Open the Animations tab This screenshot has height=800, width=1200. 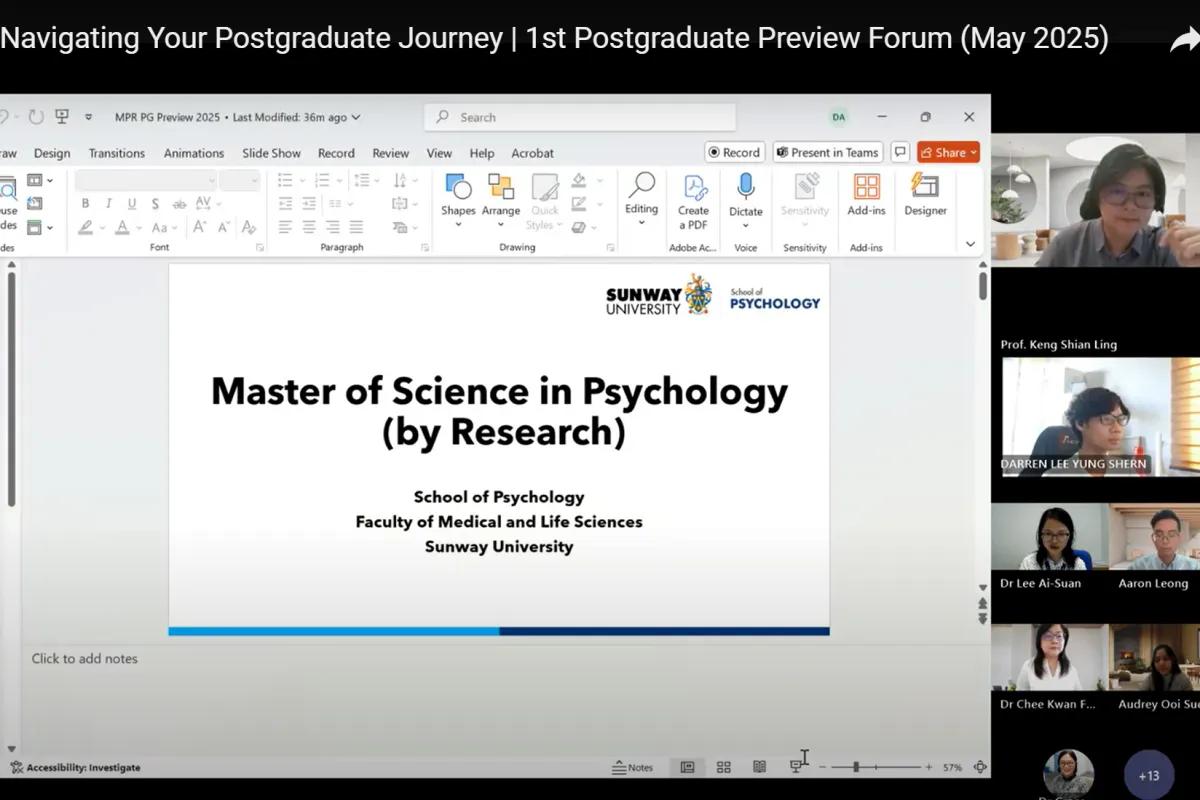point(194,153)
